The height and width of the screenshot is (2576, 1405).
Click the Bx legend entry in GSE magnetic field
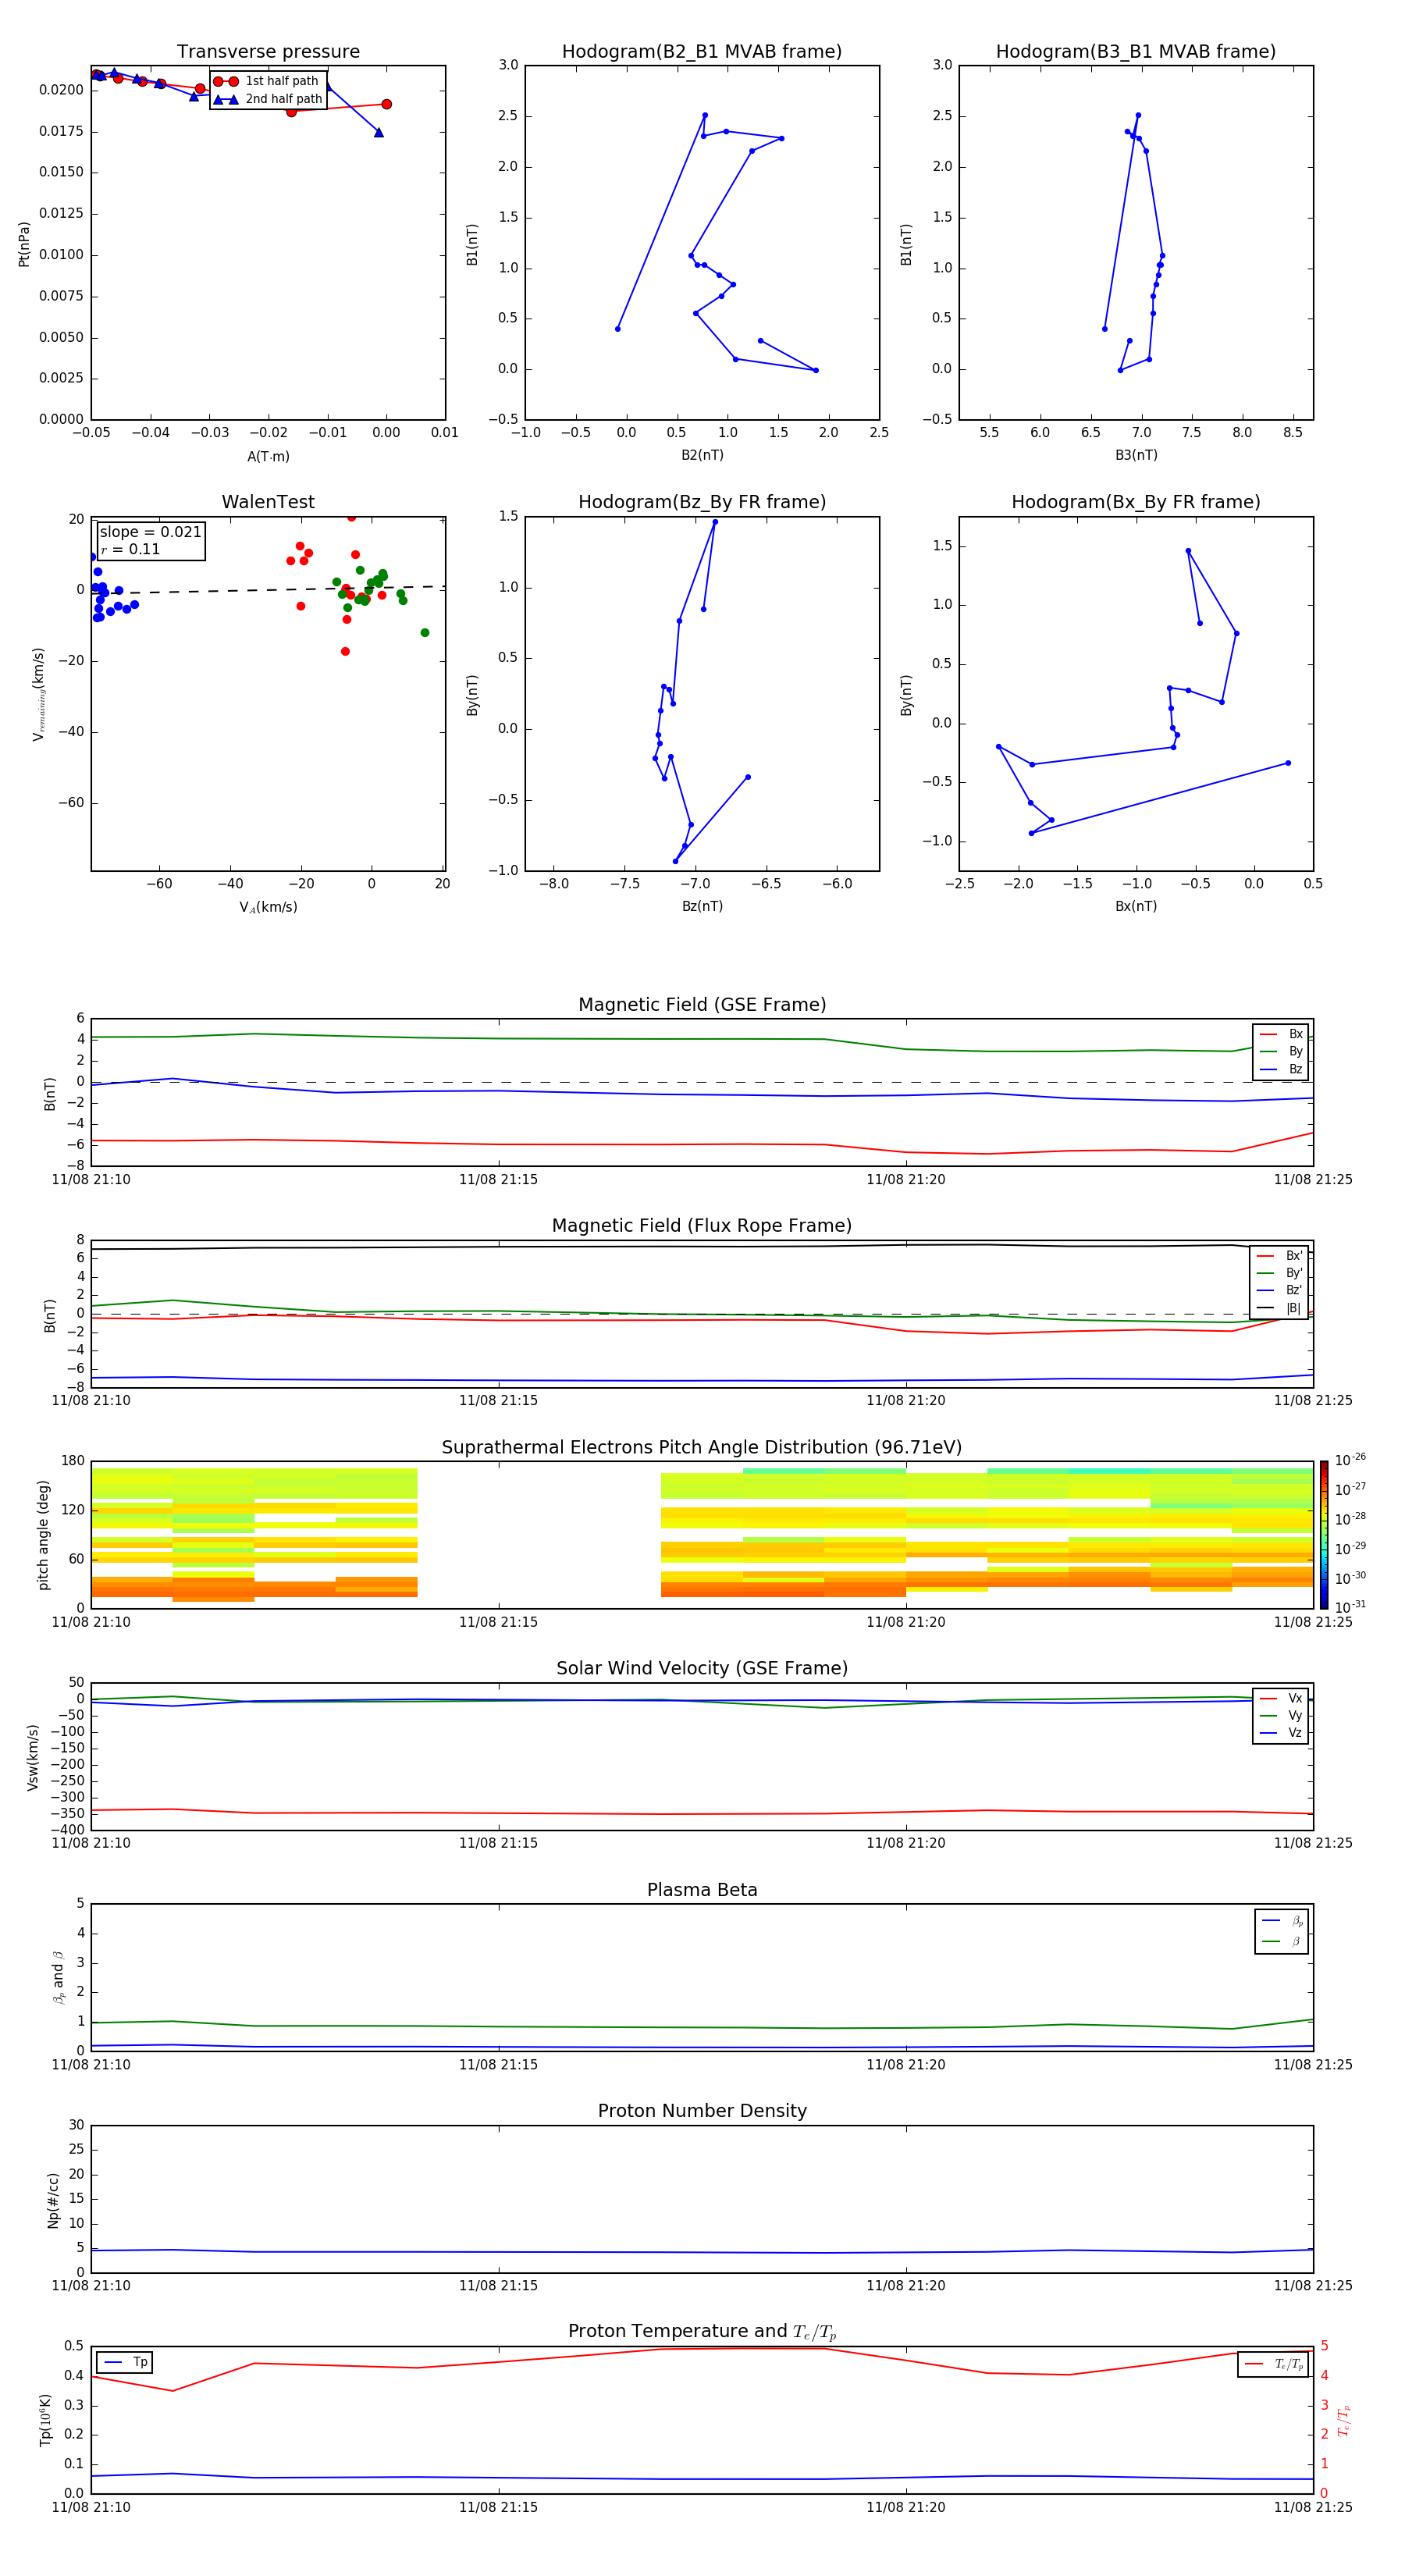(1281, 1034)
